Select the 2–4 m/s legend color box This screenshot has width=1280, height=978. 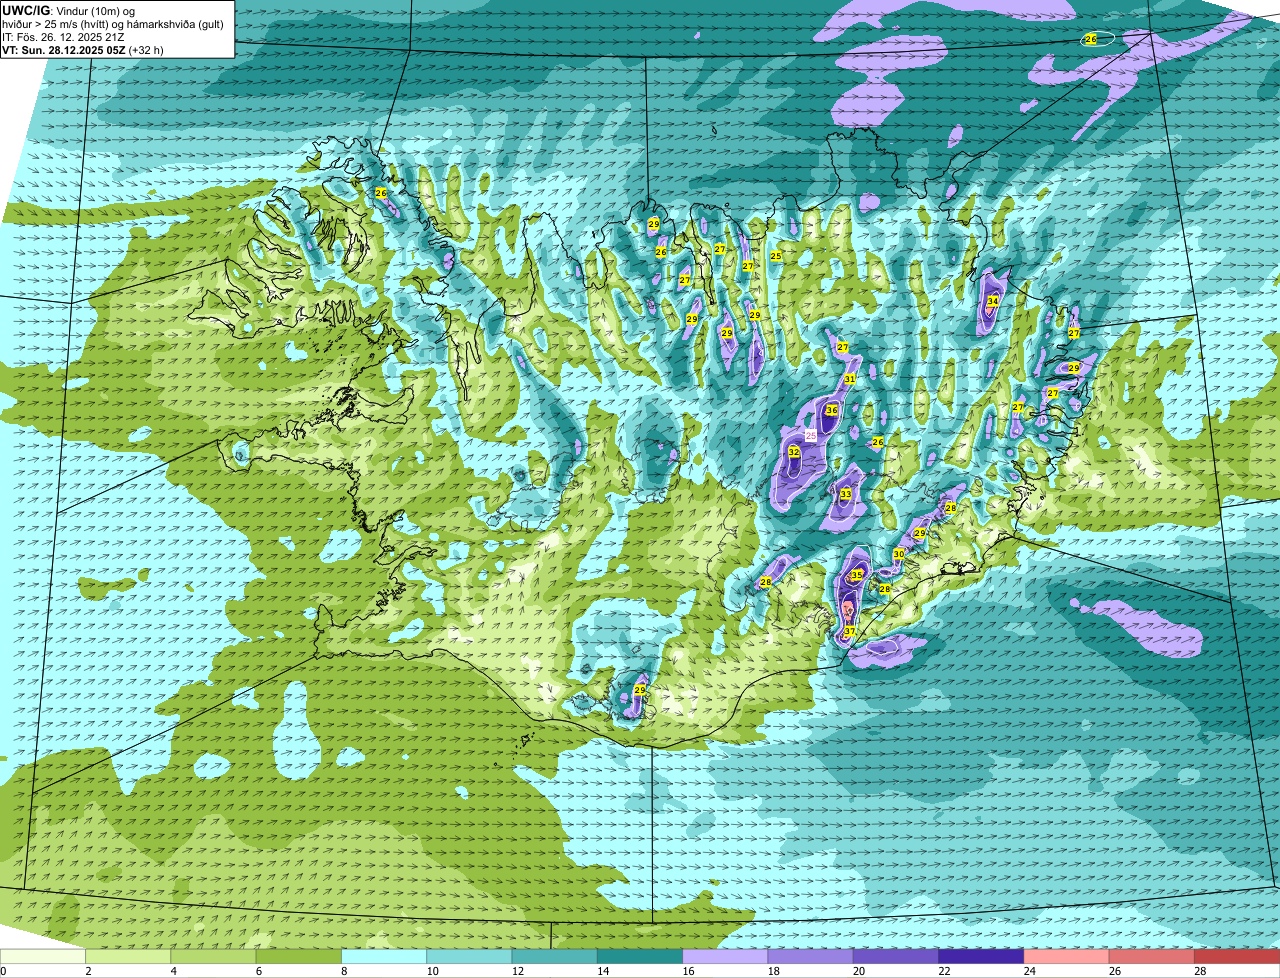point(129,956)
